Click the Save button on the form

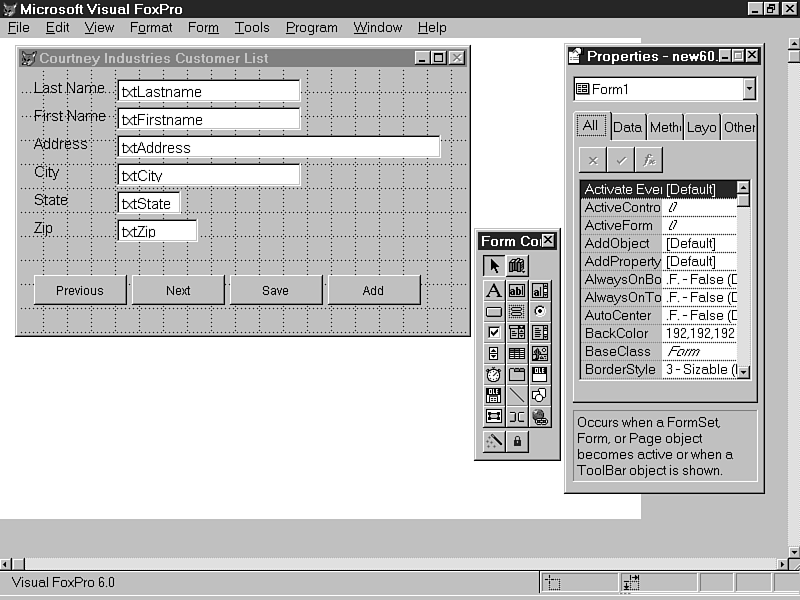pos(275,290)
